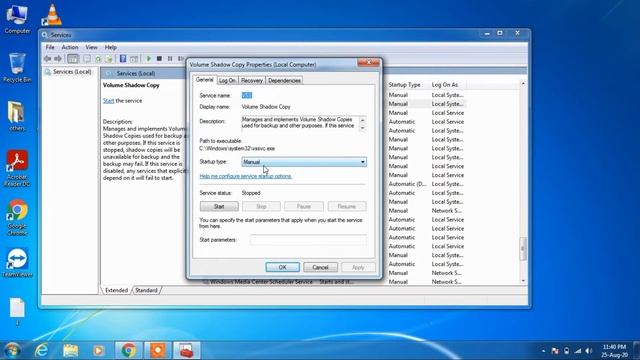The width and height of the screenshot is (640, 360).
Task: Open Windows Explorer from taskbar
Action: point(71,350)
